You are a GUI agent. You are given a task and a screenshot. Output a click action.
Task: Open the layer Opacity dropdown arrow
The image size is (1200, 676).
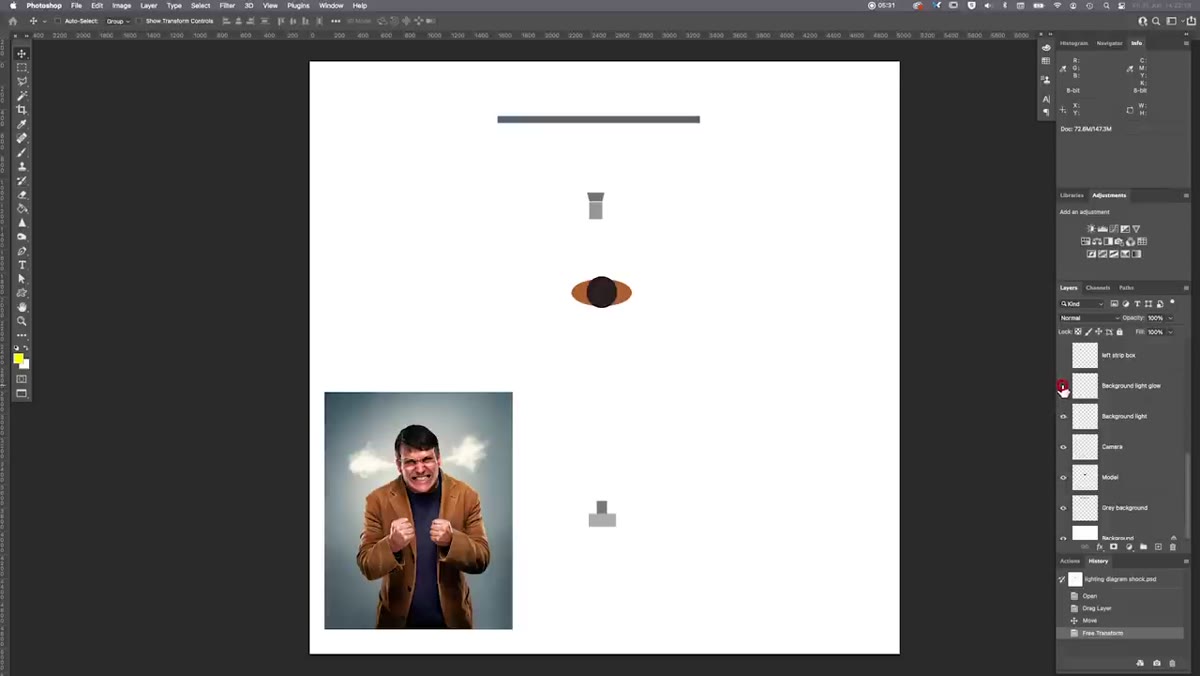tap(1170, 318)
